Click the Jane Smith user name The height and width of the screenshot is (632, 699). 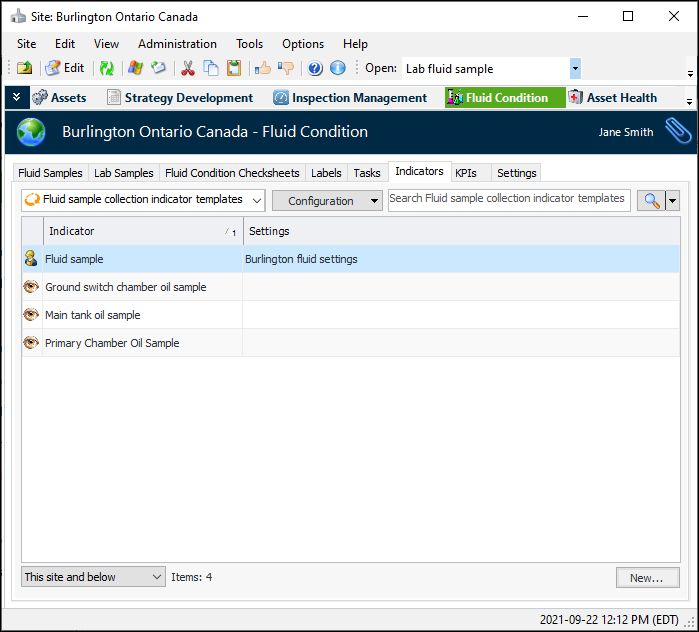[625, 132]
